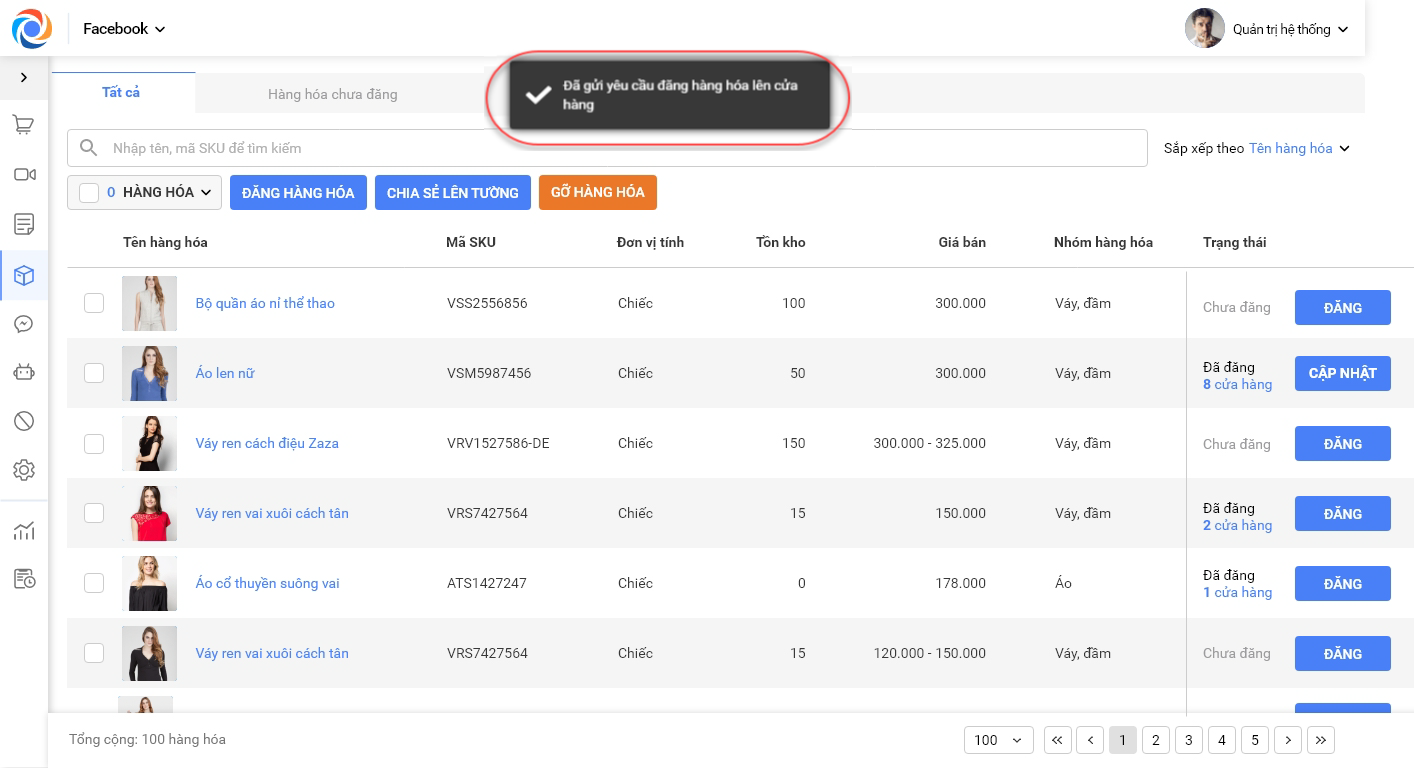Image resolution: width=1414 pixels, height=768 pixels.
Task: Click the product search input field
Action: pos(620,148)
